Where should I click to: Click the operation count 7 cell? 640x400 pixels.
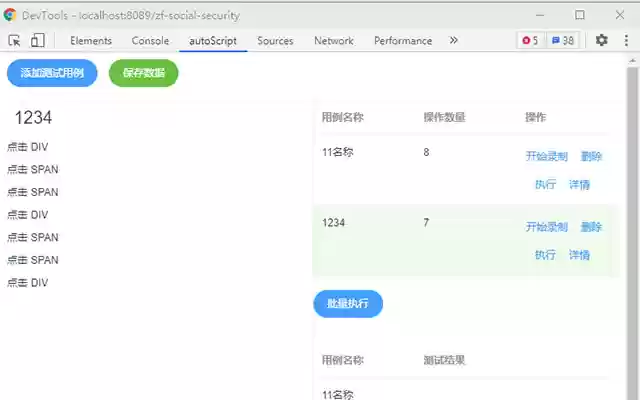[426, 222]
